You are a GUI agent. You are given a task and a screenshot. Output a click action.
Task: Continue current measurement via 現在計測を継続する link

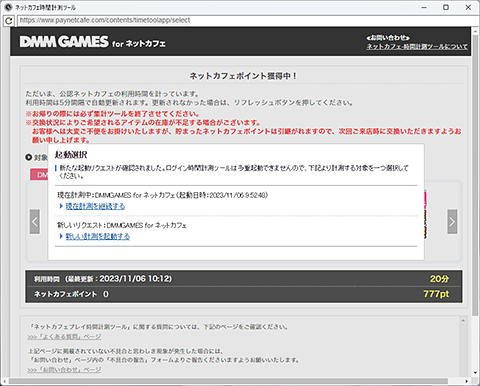coord(95,206)
